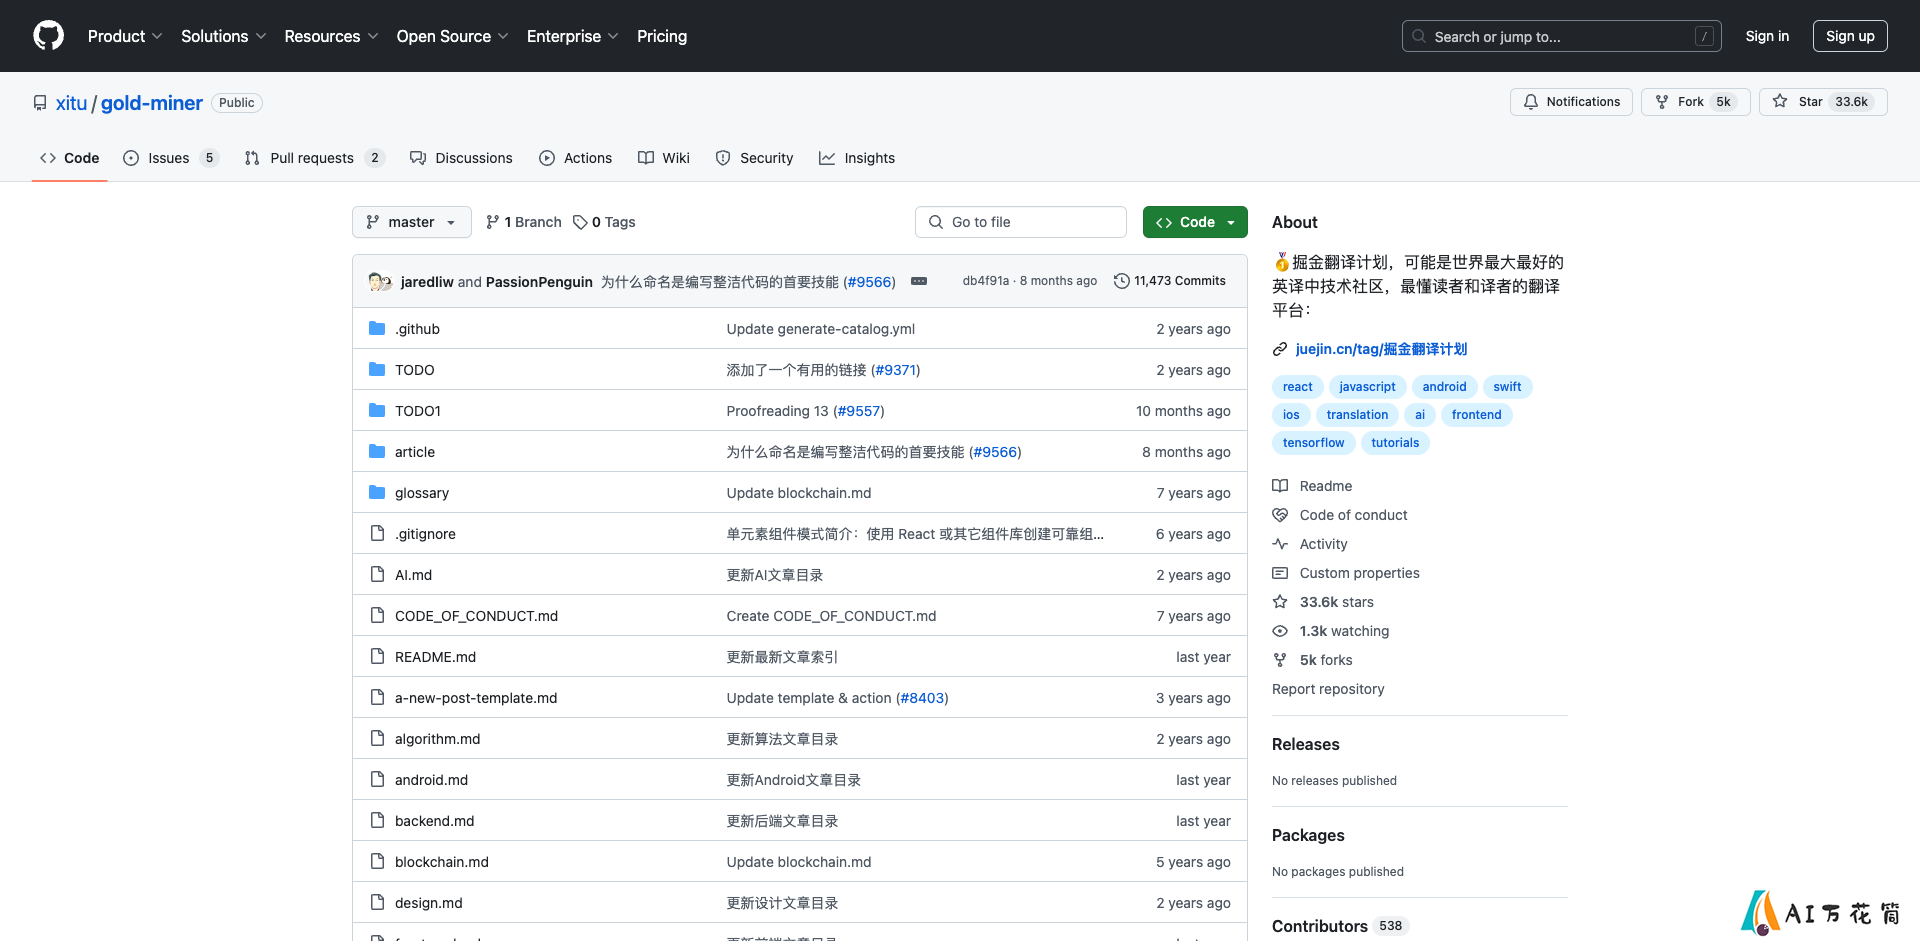1920x941 pixels.
Task: Star the gold-miner repository
Action: [x=1823, y=102]
